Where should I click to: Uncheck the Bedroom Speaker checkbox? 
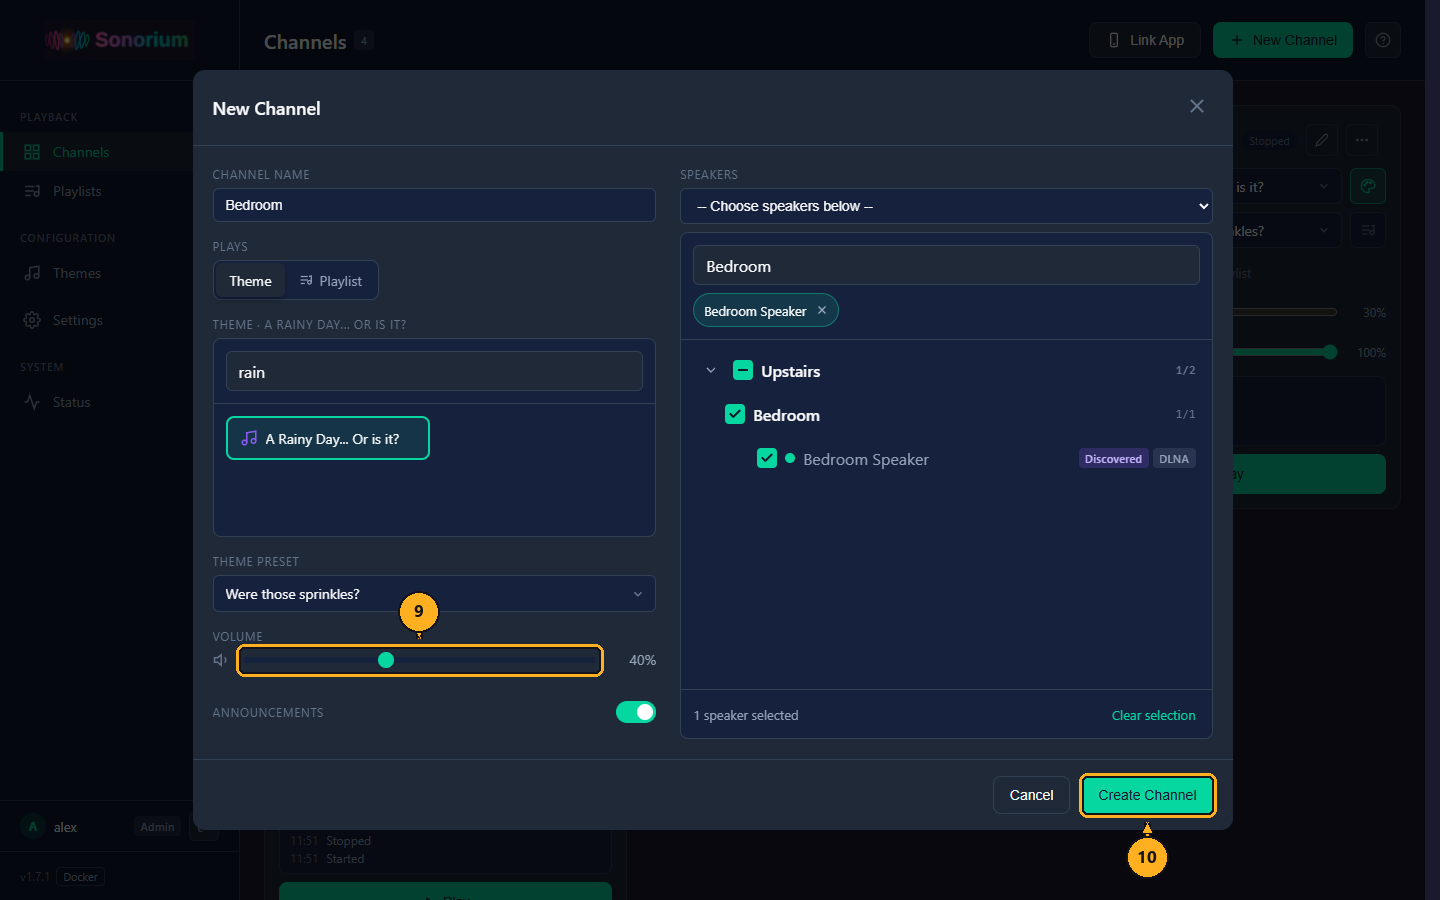pos(767,458)
